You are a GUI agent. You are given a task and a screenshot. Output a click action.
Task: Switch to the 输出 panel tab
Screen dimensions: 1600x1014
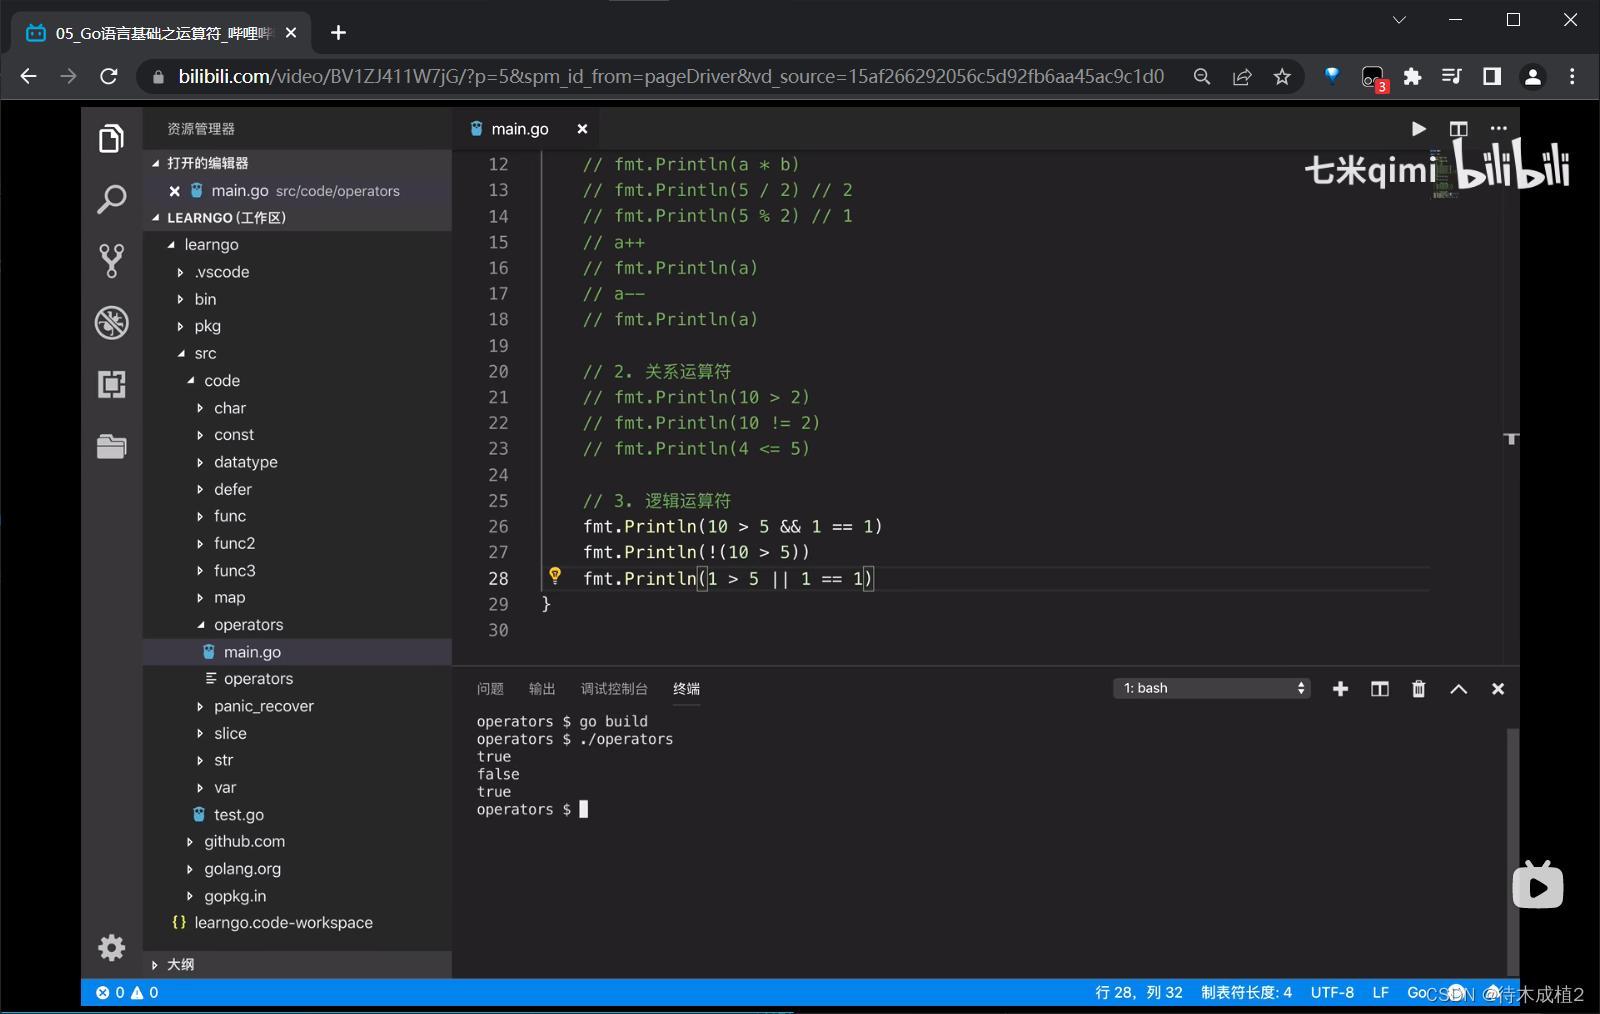click(x=542, y=689)
